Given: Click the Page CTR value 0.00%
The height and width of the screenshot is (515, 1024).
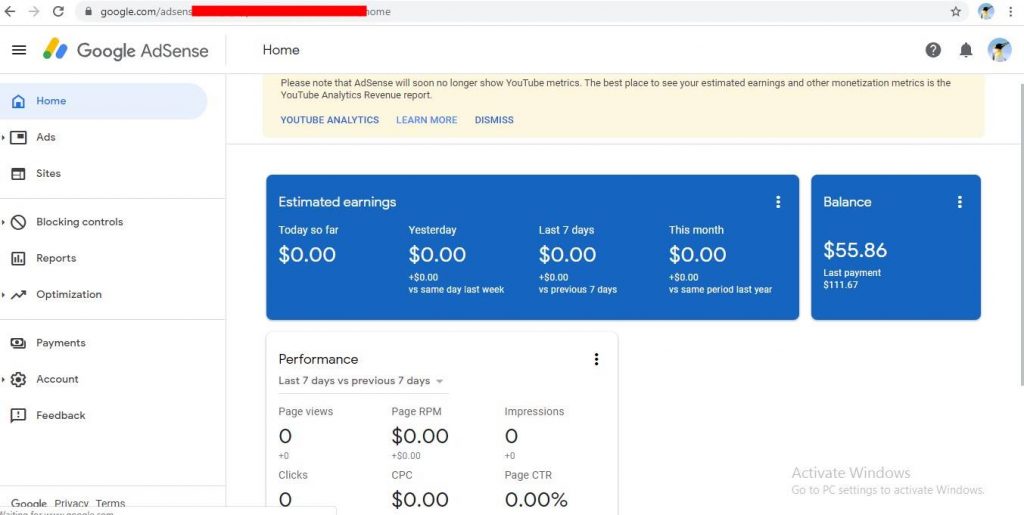Looking at the screenshot, I should tap(536, 500).
